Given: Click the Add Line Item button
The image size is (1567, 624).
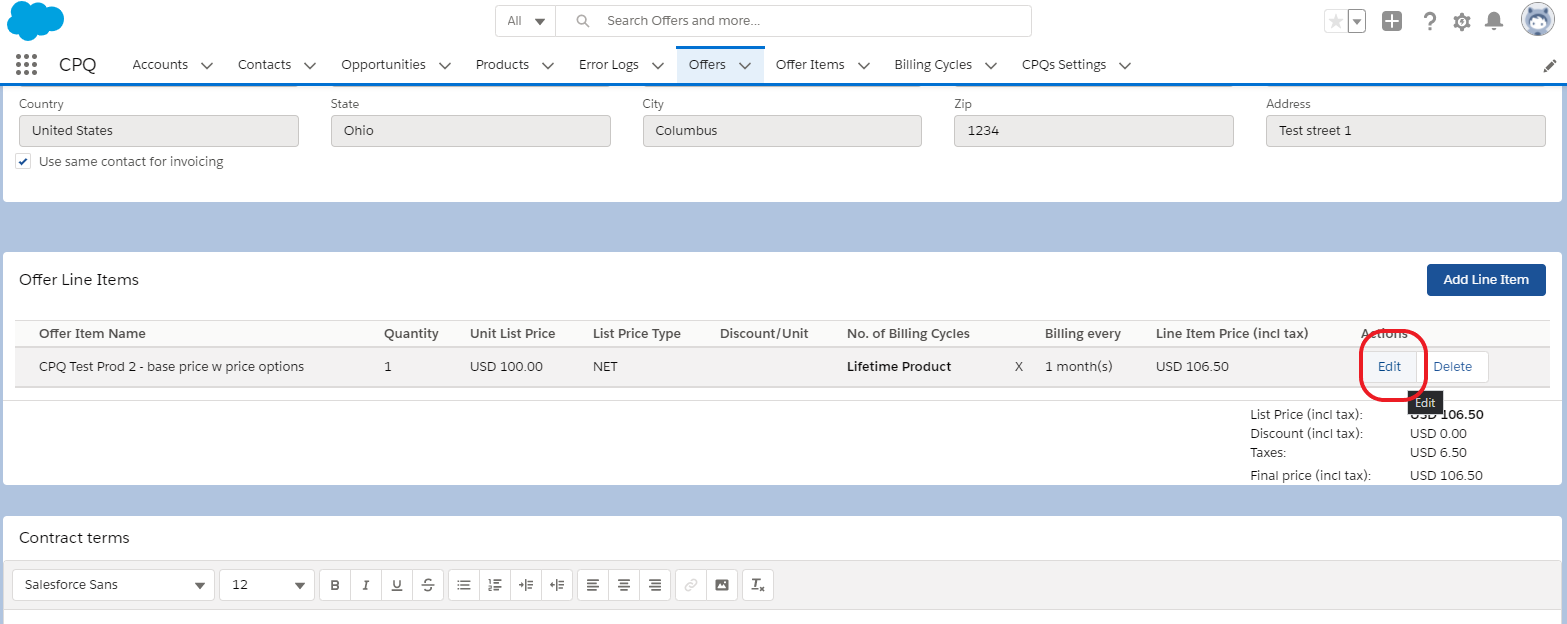Looking at the screenshot, I should click(1486, 280).
